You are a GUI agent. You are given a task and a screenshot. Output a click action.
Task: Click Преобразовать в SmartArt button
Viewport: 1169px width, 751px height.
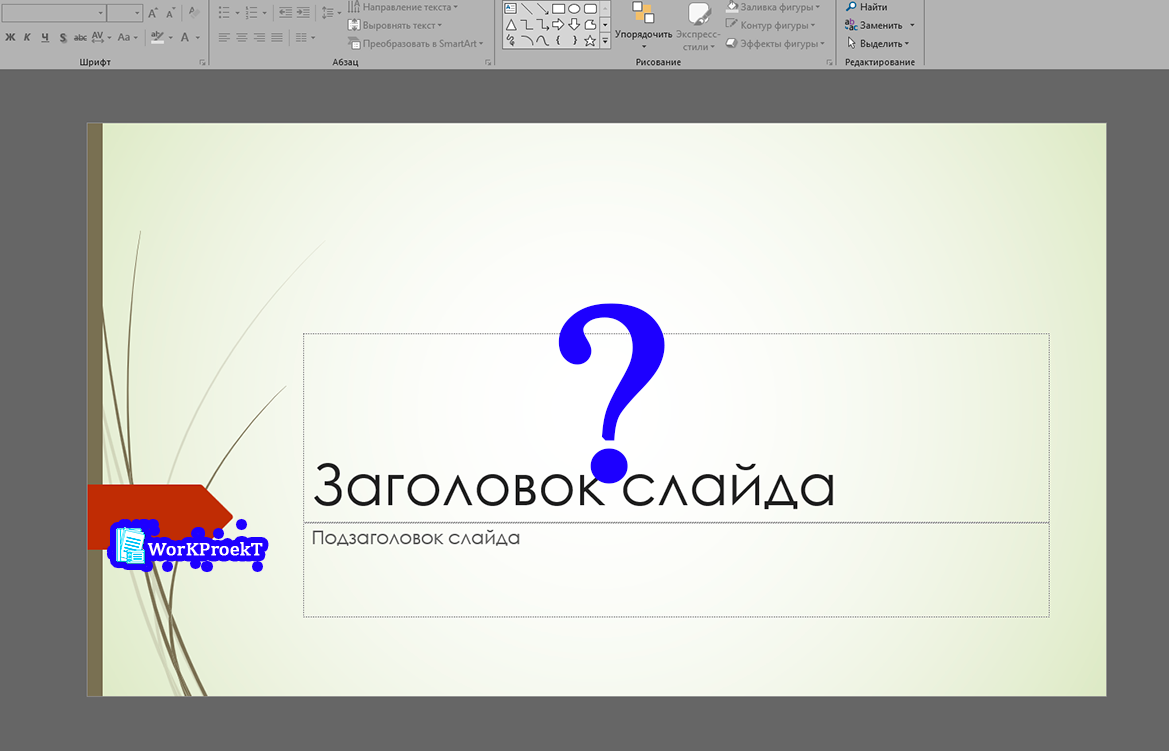pyautogui.click(x=415, y=43)
